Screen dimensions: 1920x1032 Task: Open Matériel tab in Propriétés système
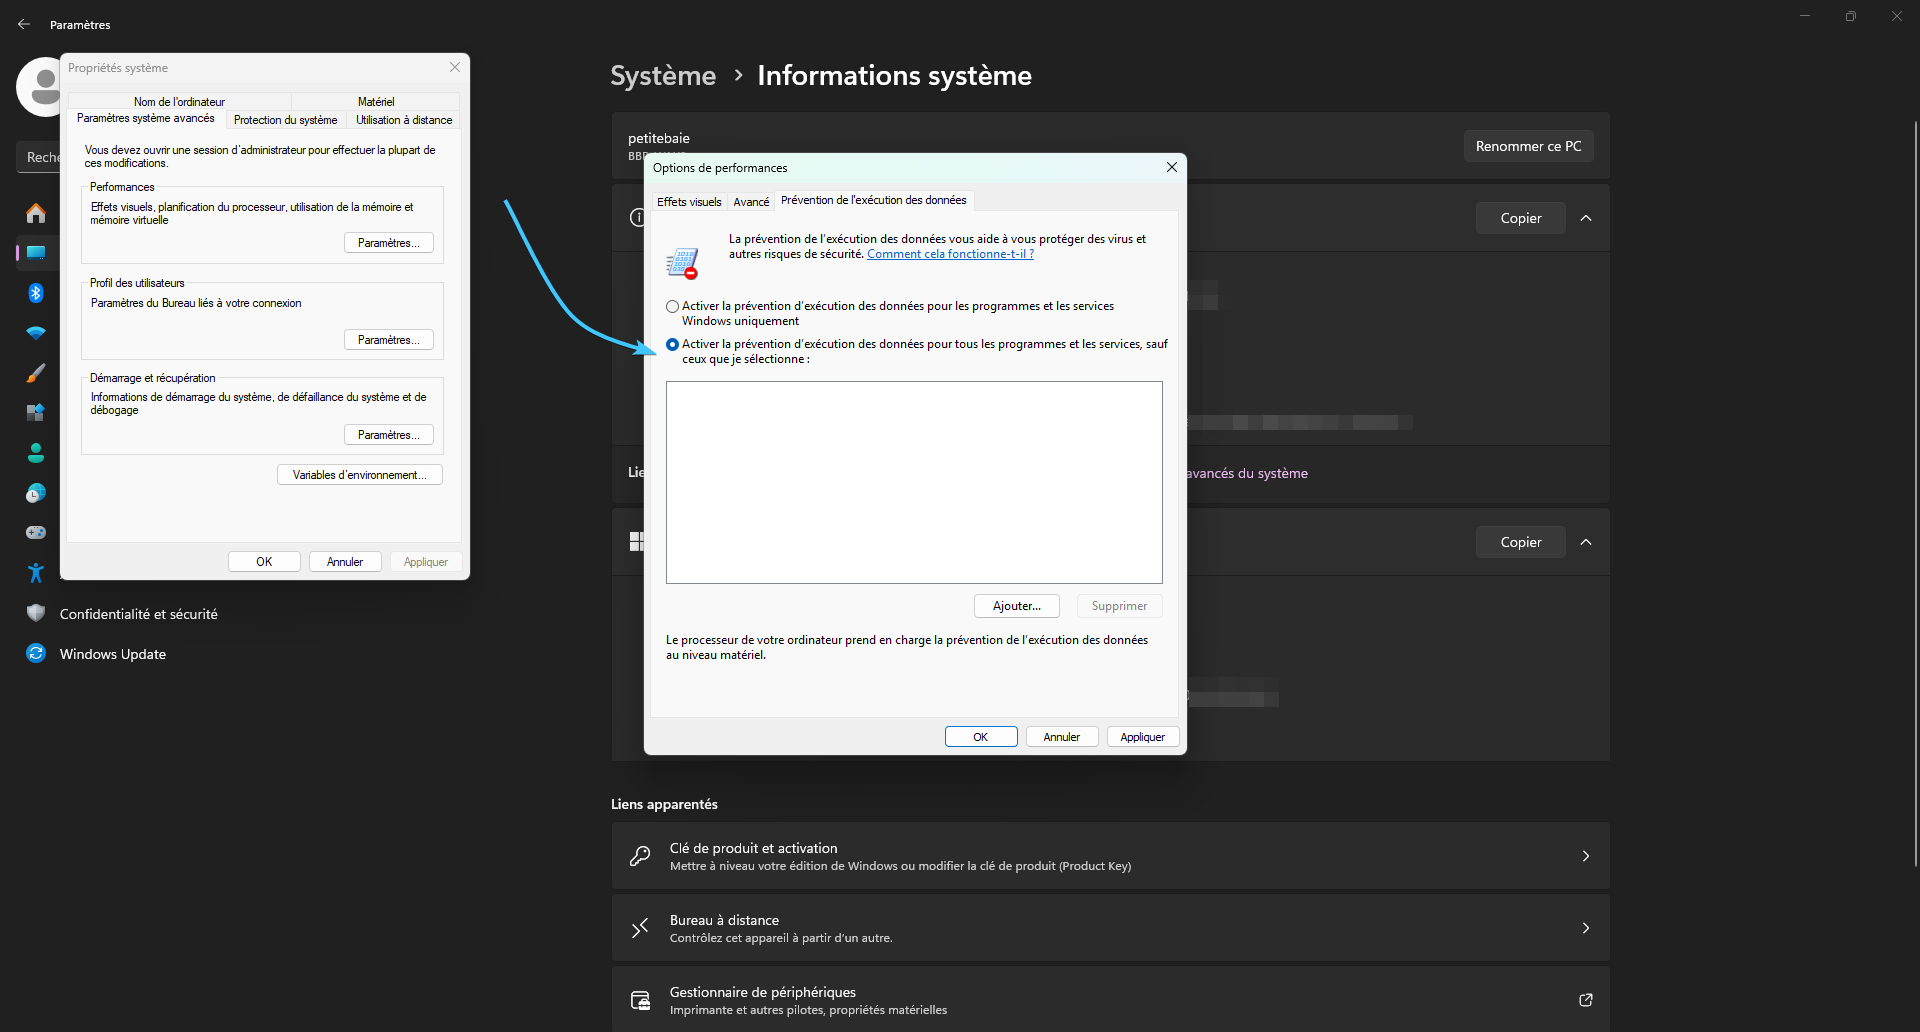point(376,102)
